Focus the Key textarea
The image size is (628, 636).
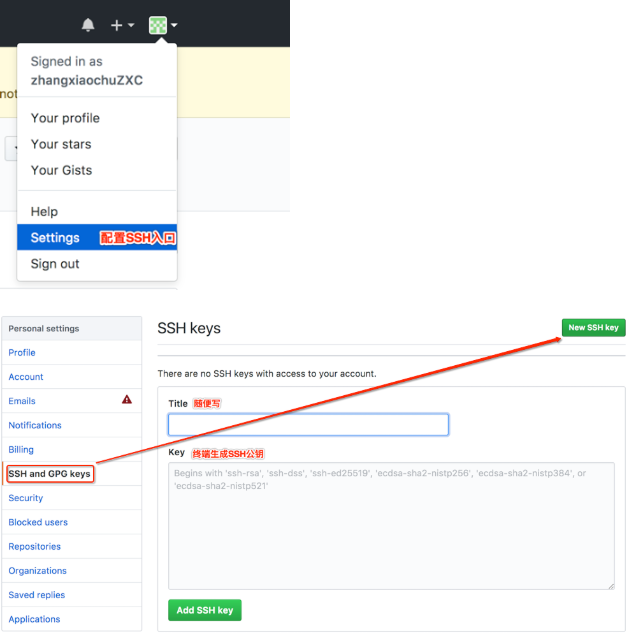pos(391,526)
